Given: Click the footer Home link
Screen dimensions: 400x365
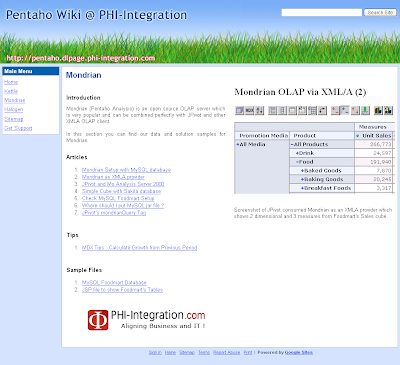Looking at the screenshot, I should 170,352.
